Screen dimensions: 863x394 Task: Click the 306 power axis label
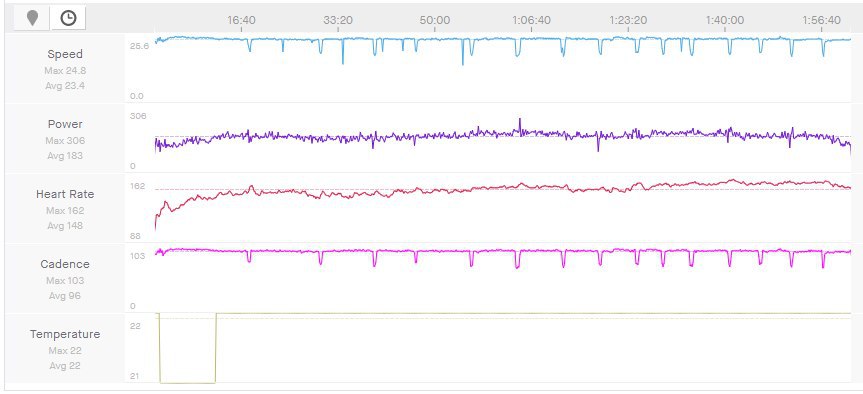pos(138,116)
